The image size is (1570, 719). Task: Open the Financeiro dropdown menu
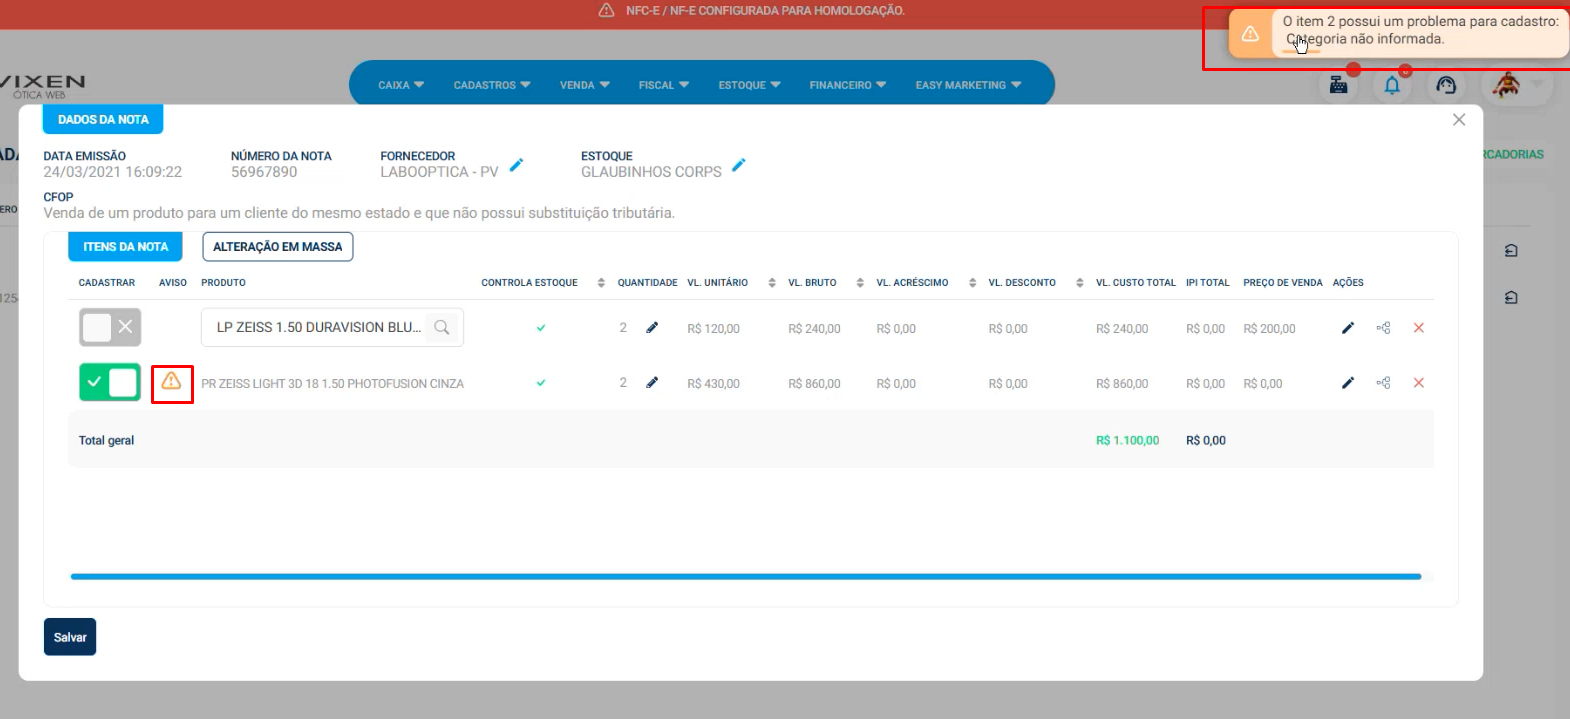[847, 85]
